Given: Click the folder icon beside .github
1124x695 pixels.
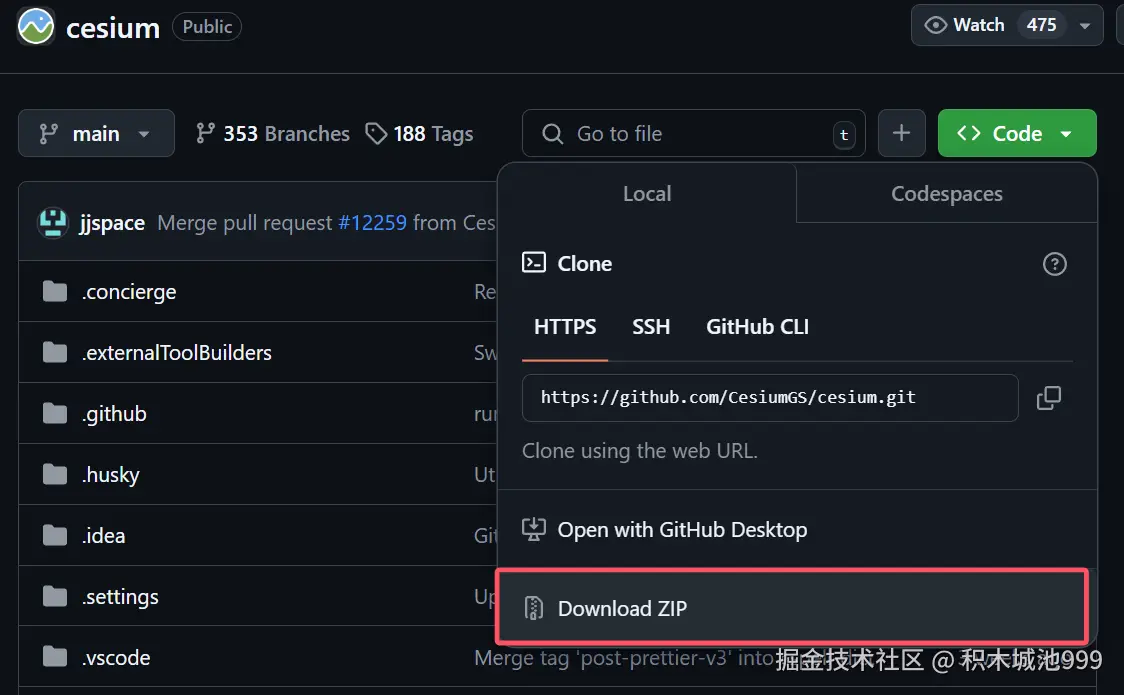Looking at the screenshot, I should point(54,413).
